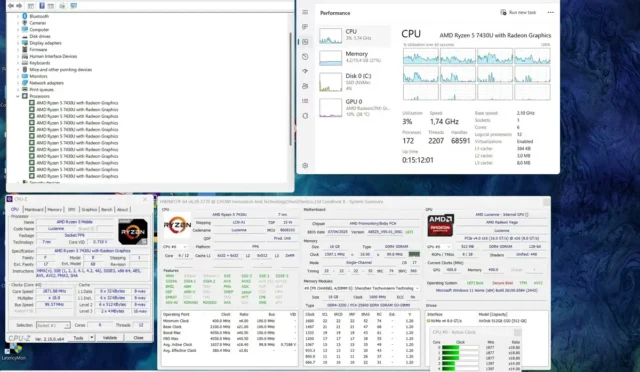Select the CPU tab in CPU-Z
This screenshot has height=372, width=640.
[x=15, y=209]
